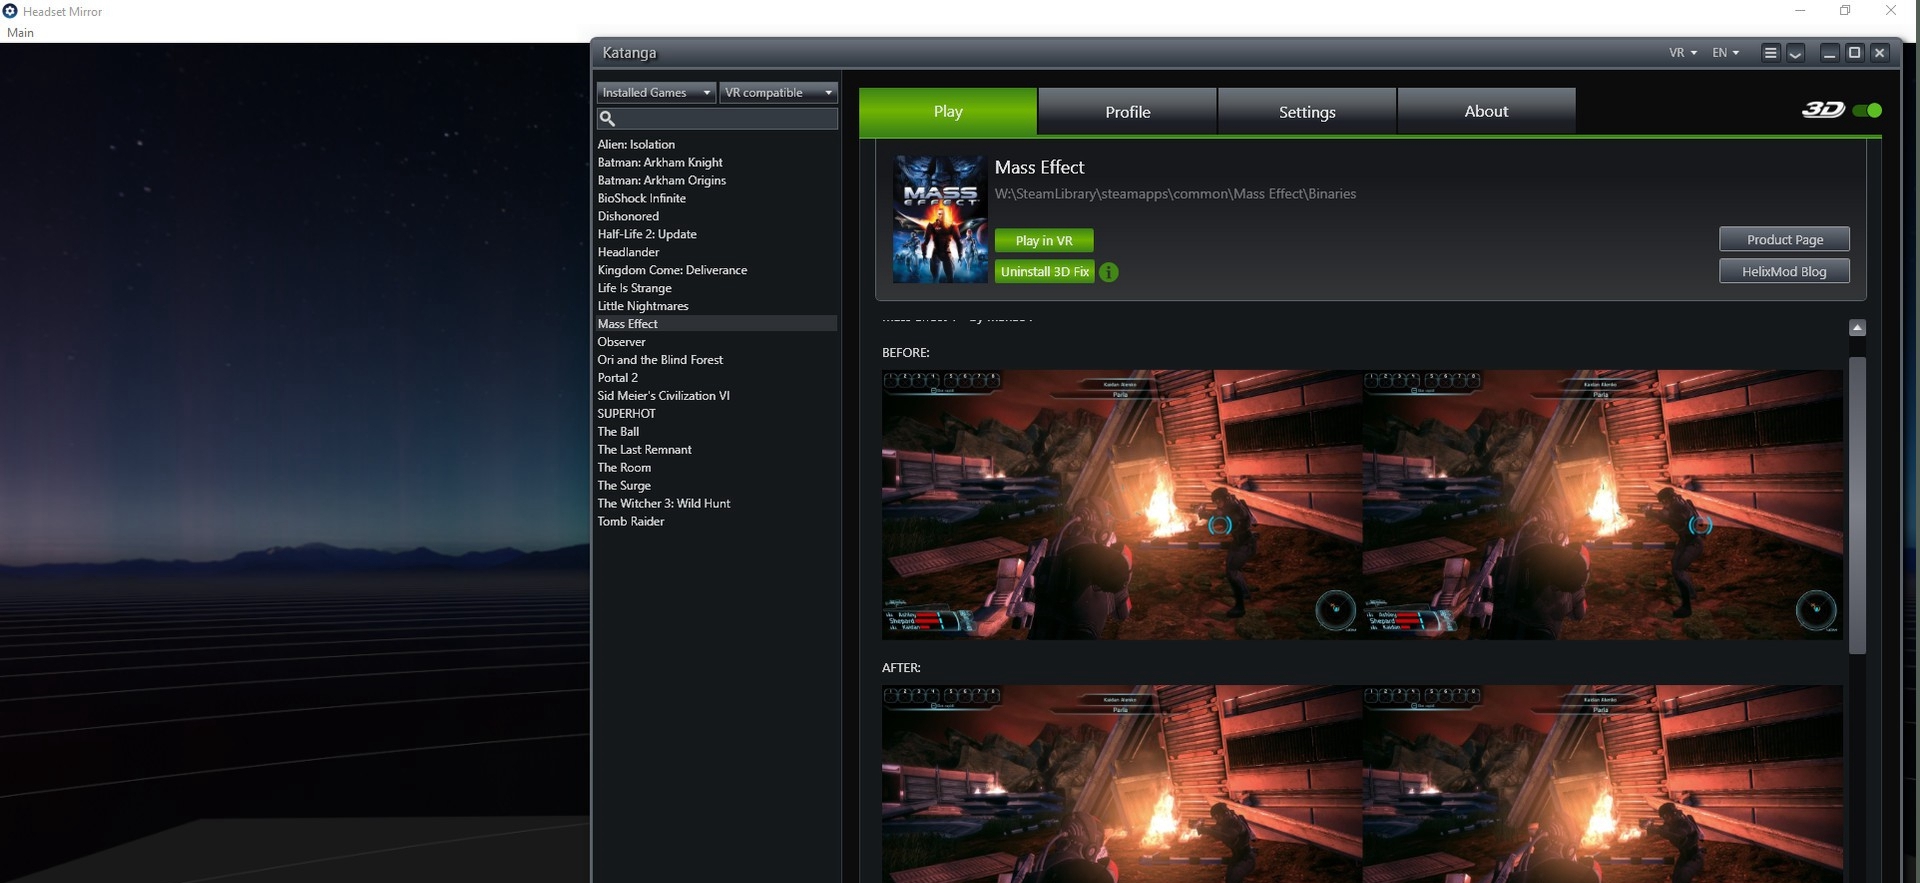The height and width of the screenshot is (883, 1920).
Task: Close the Katanga window
Action: pyautogui.click(x=1879, y=53)
